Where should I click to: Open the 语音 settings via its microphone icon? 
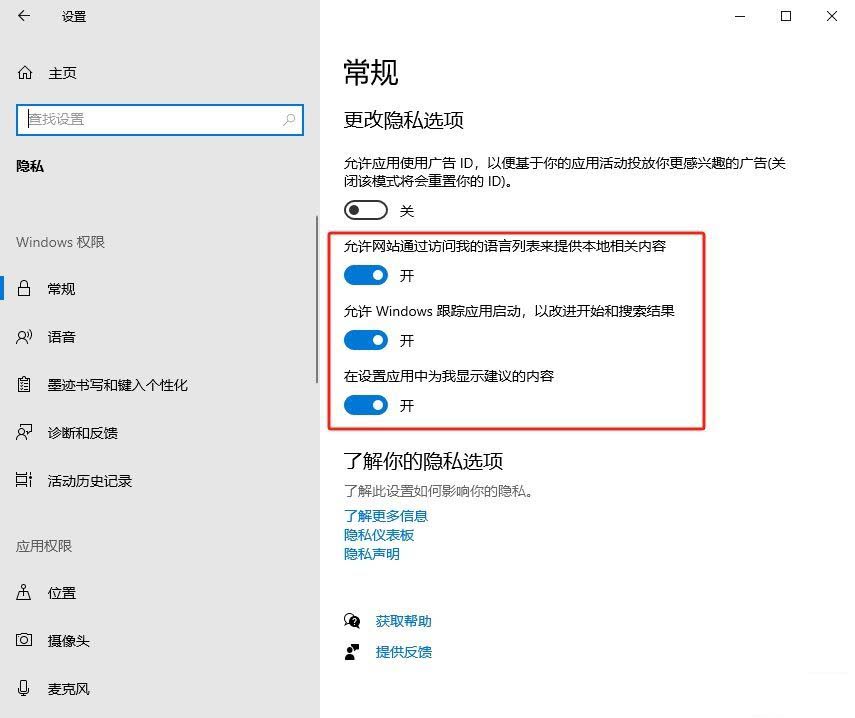(x=22, y=337)
